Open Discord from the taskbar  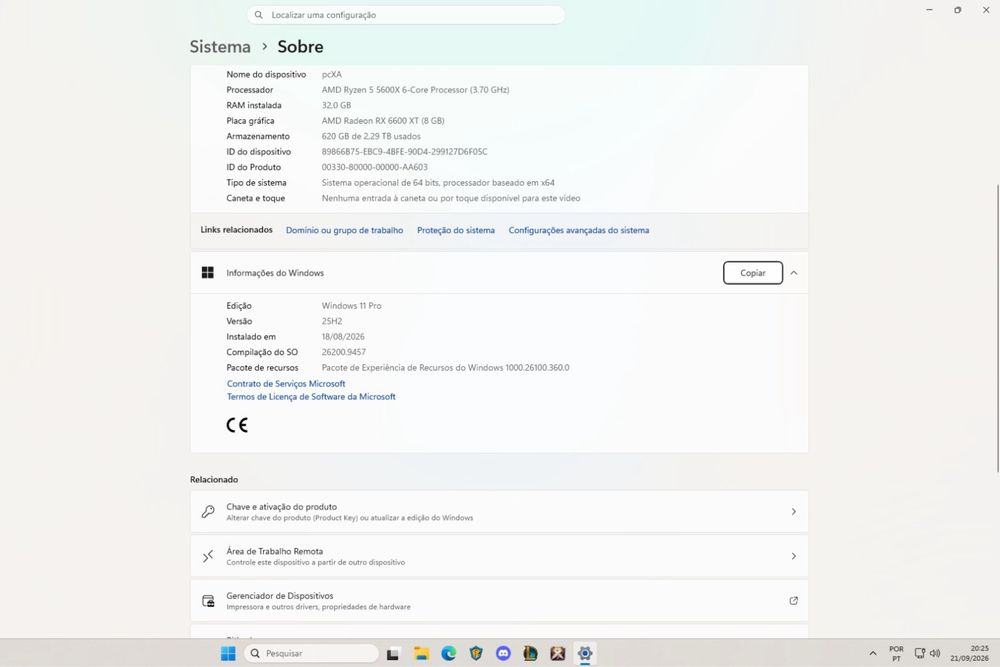point(503,653)
